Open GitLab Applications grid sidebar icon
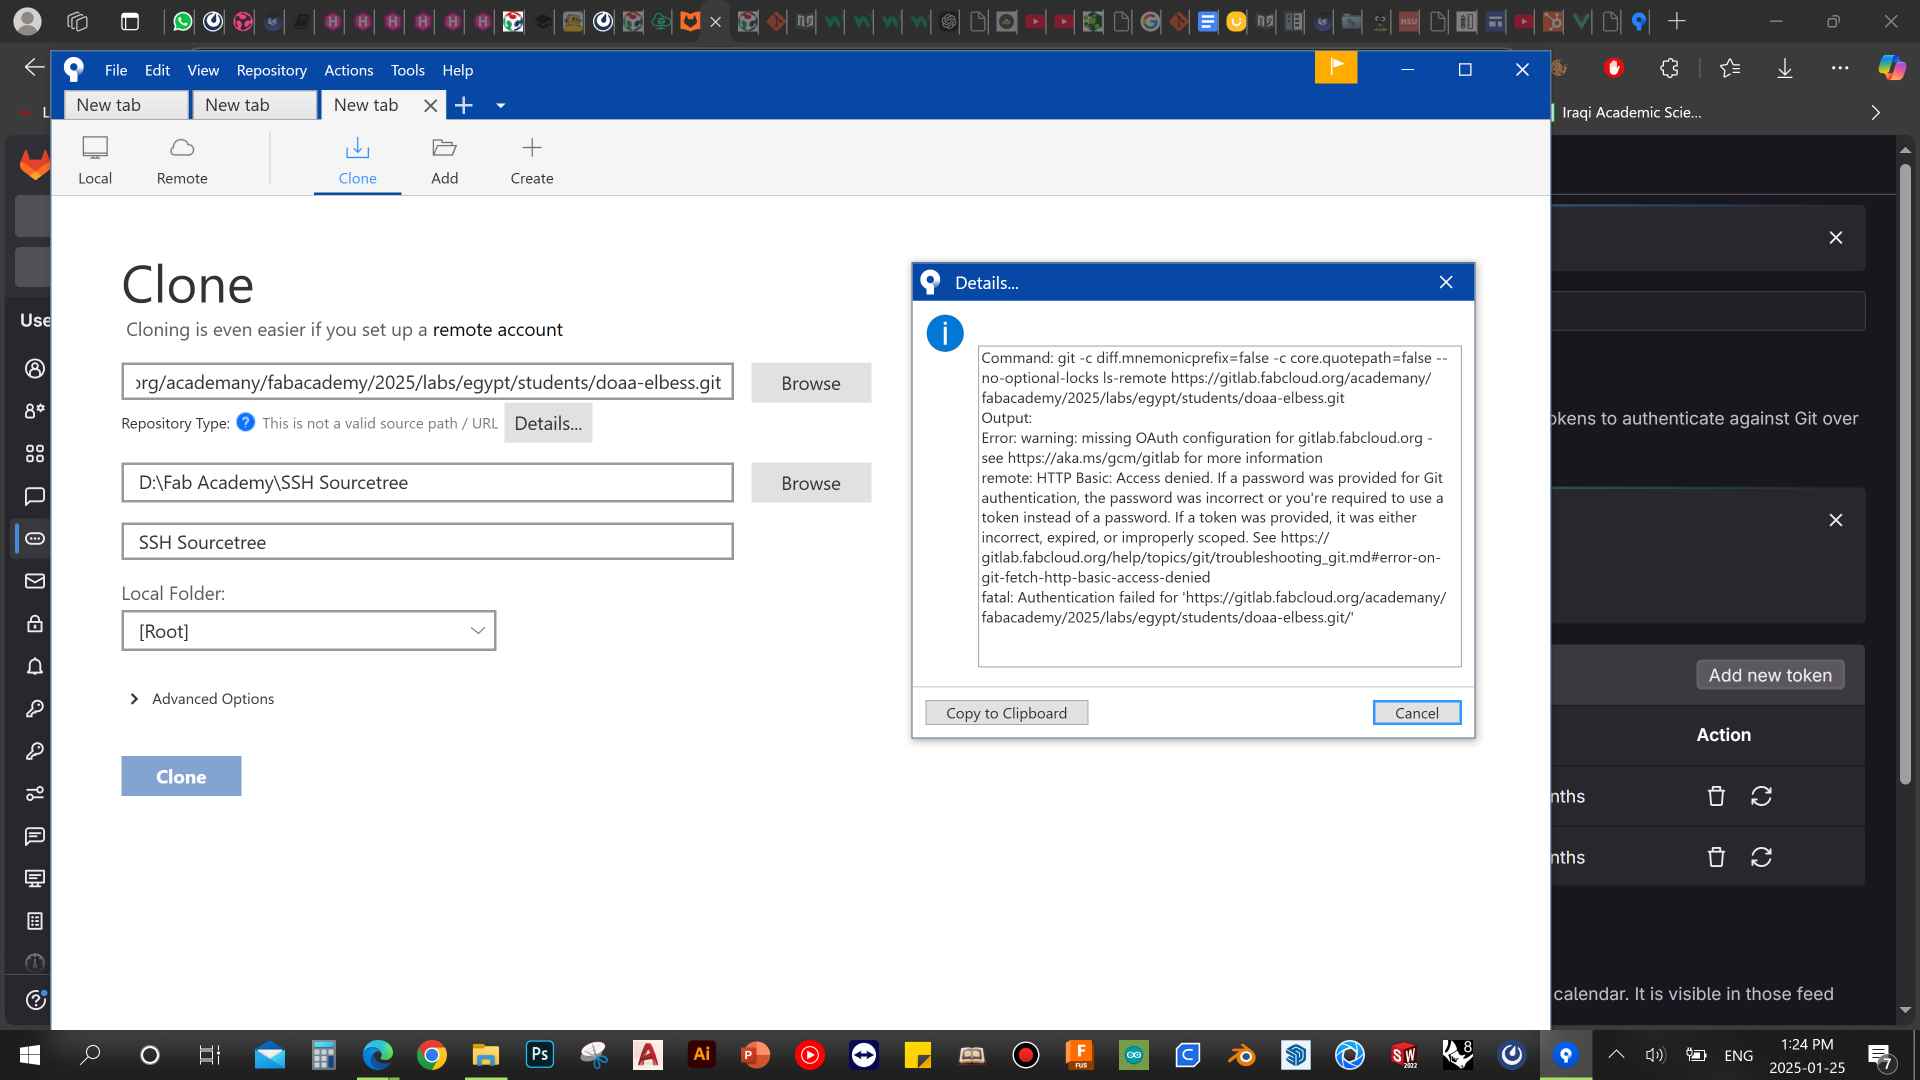 35,454
